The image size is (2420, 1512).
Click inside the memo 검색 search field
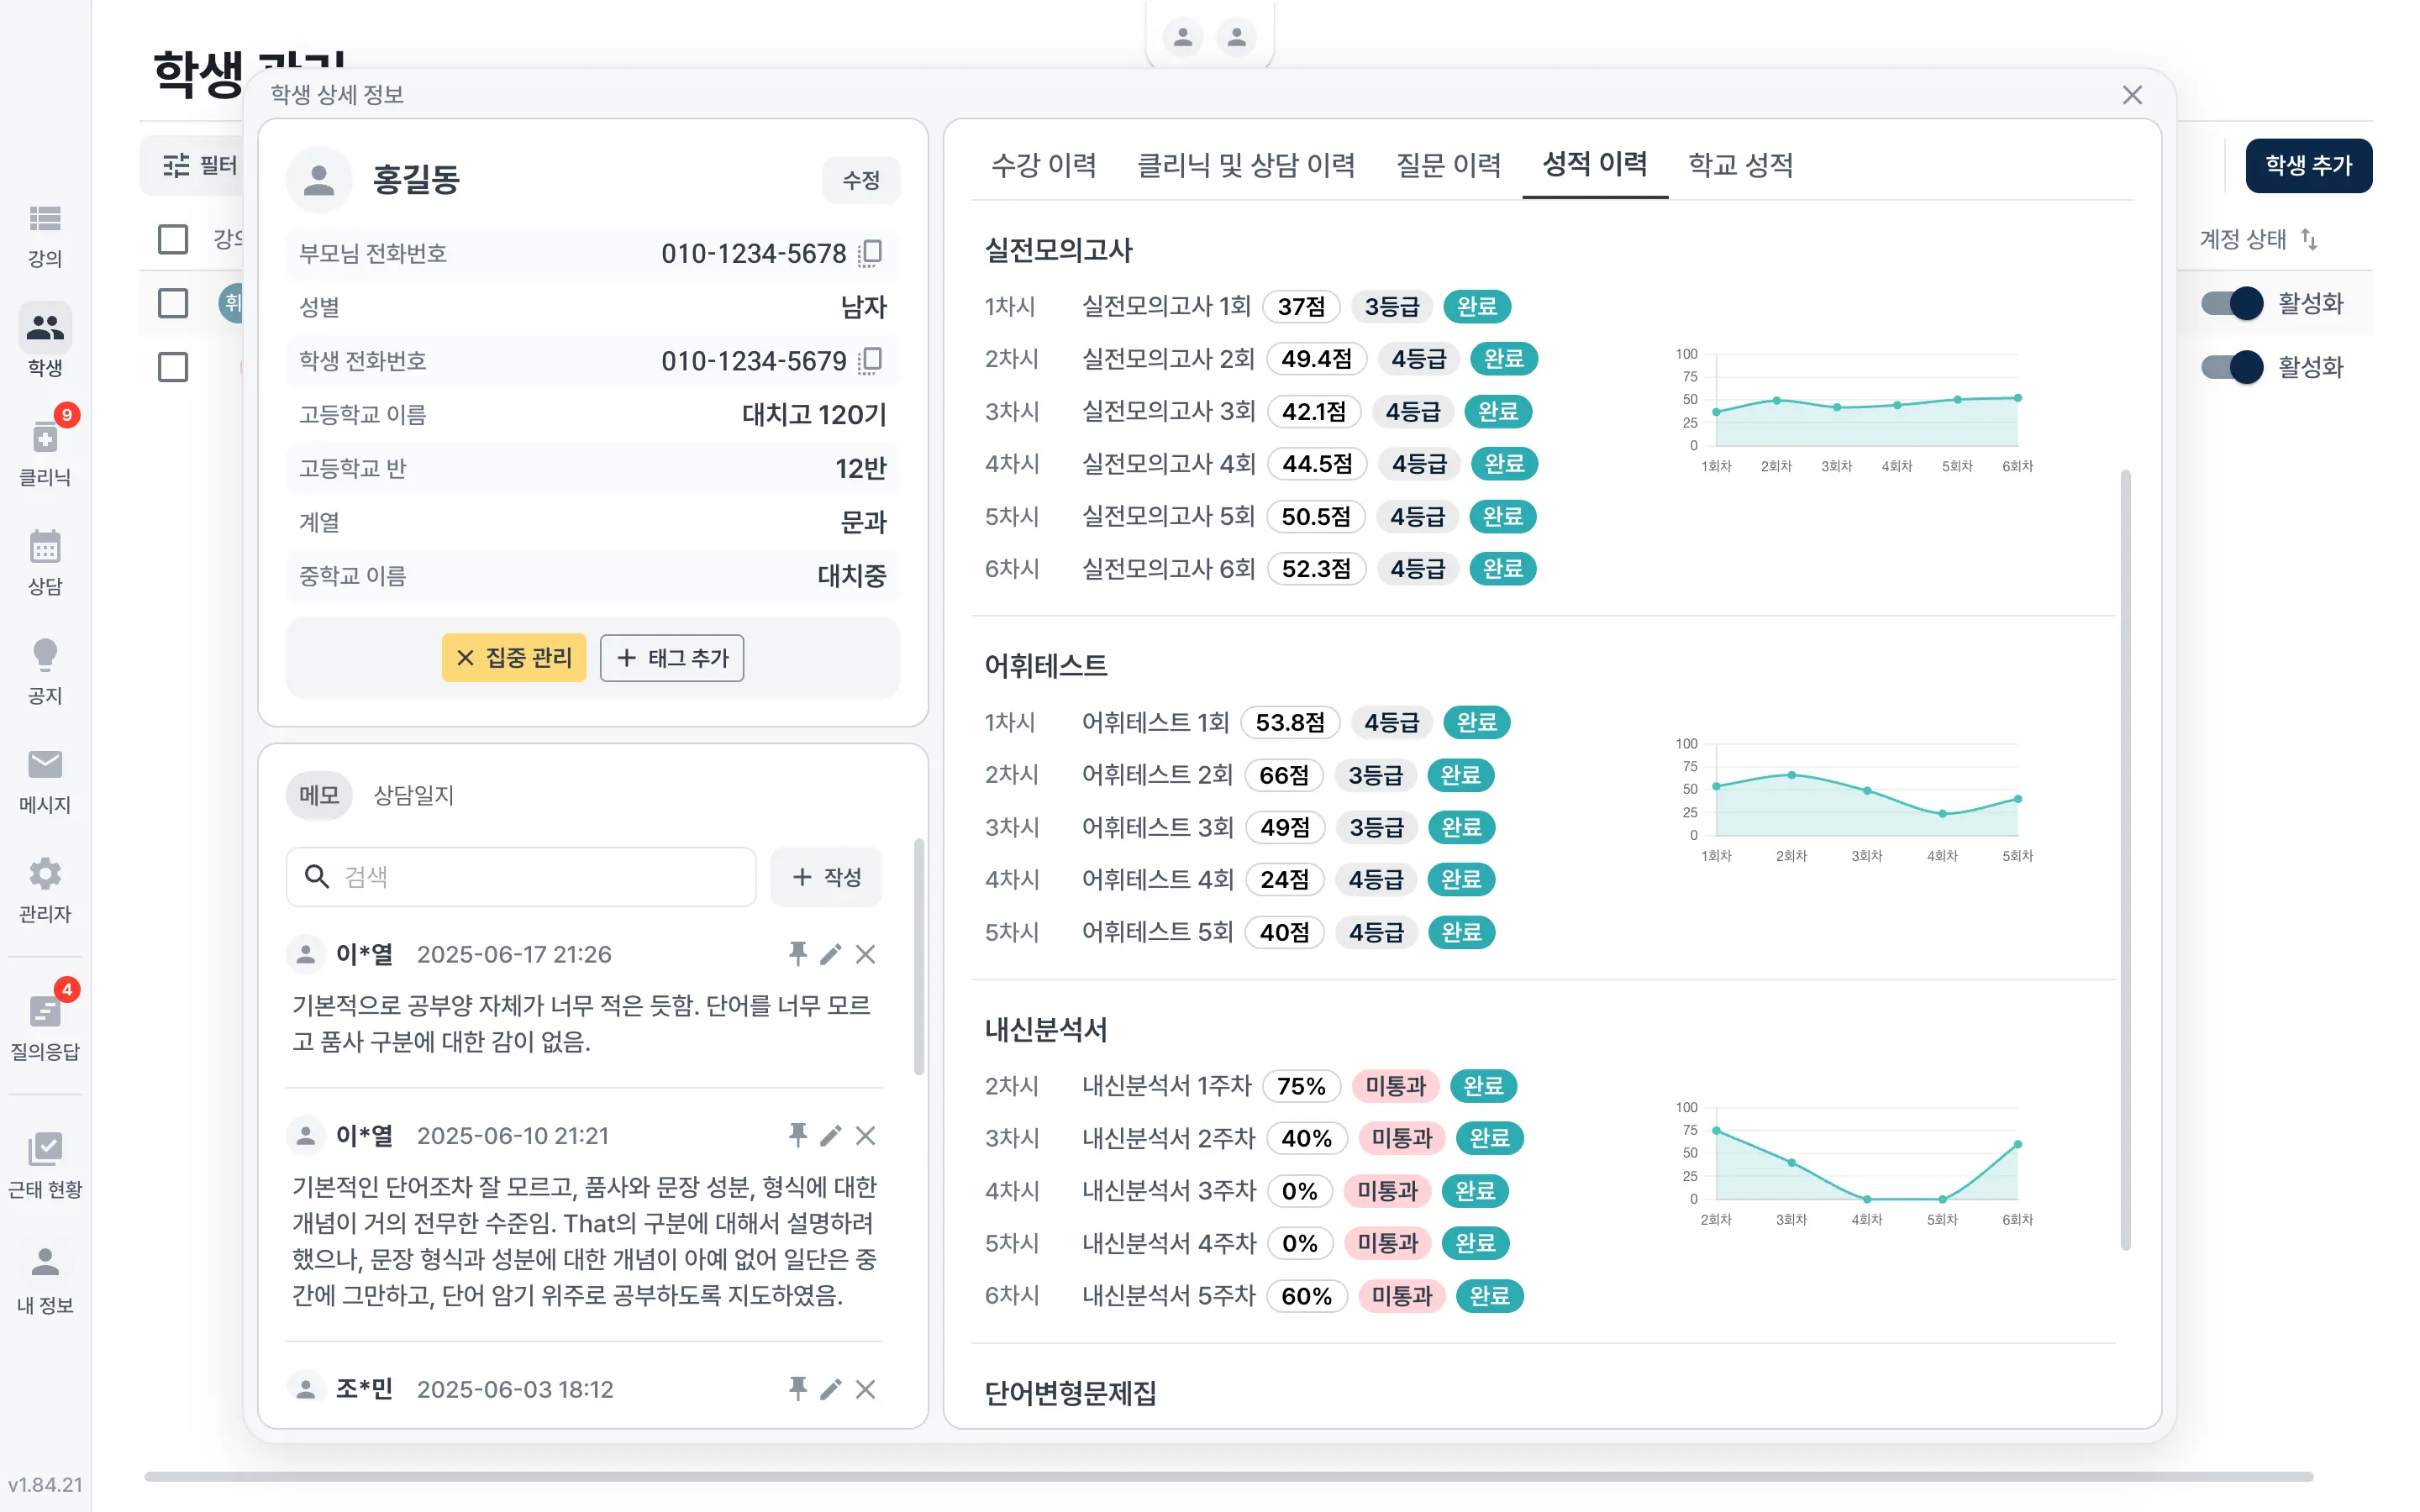point(520,877)
